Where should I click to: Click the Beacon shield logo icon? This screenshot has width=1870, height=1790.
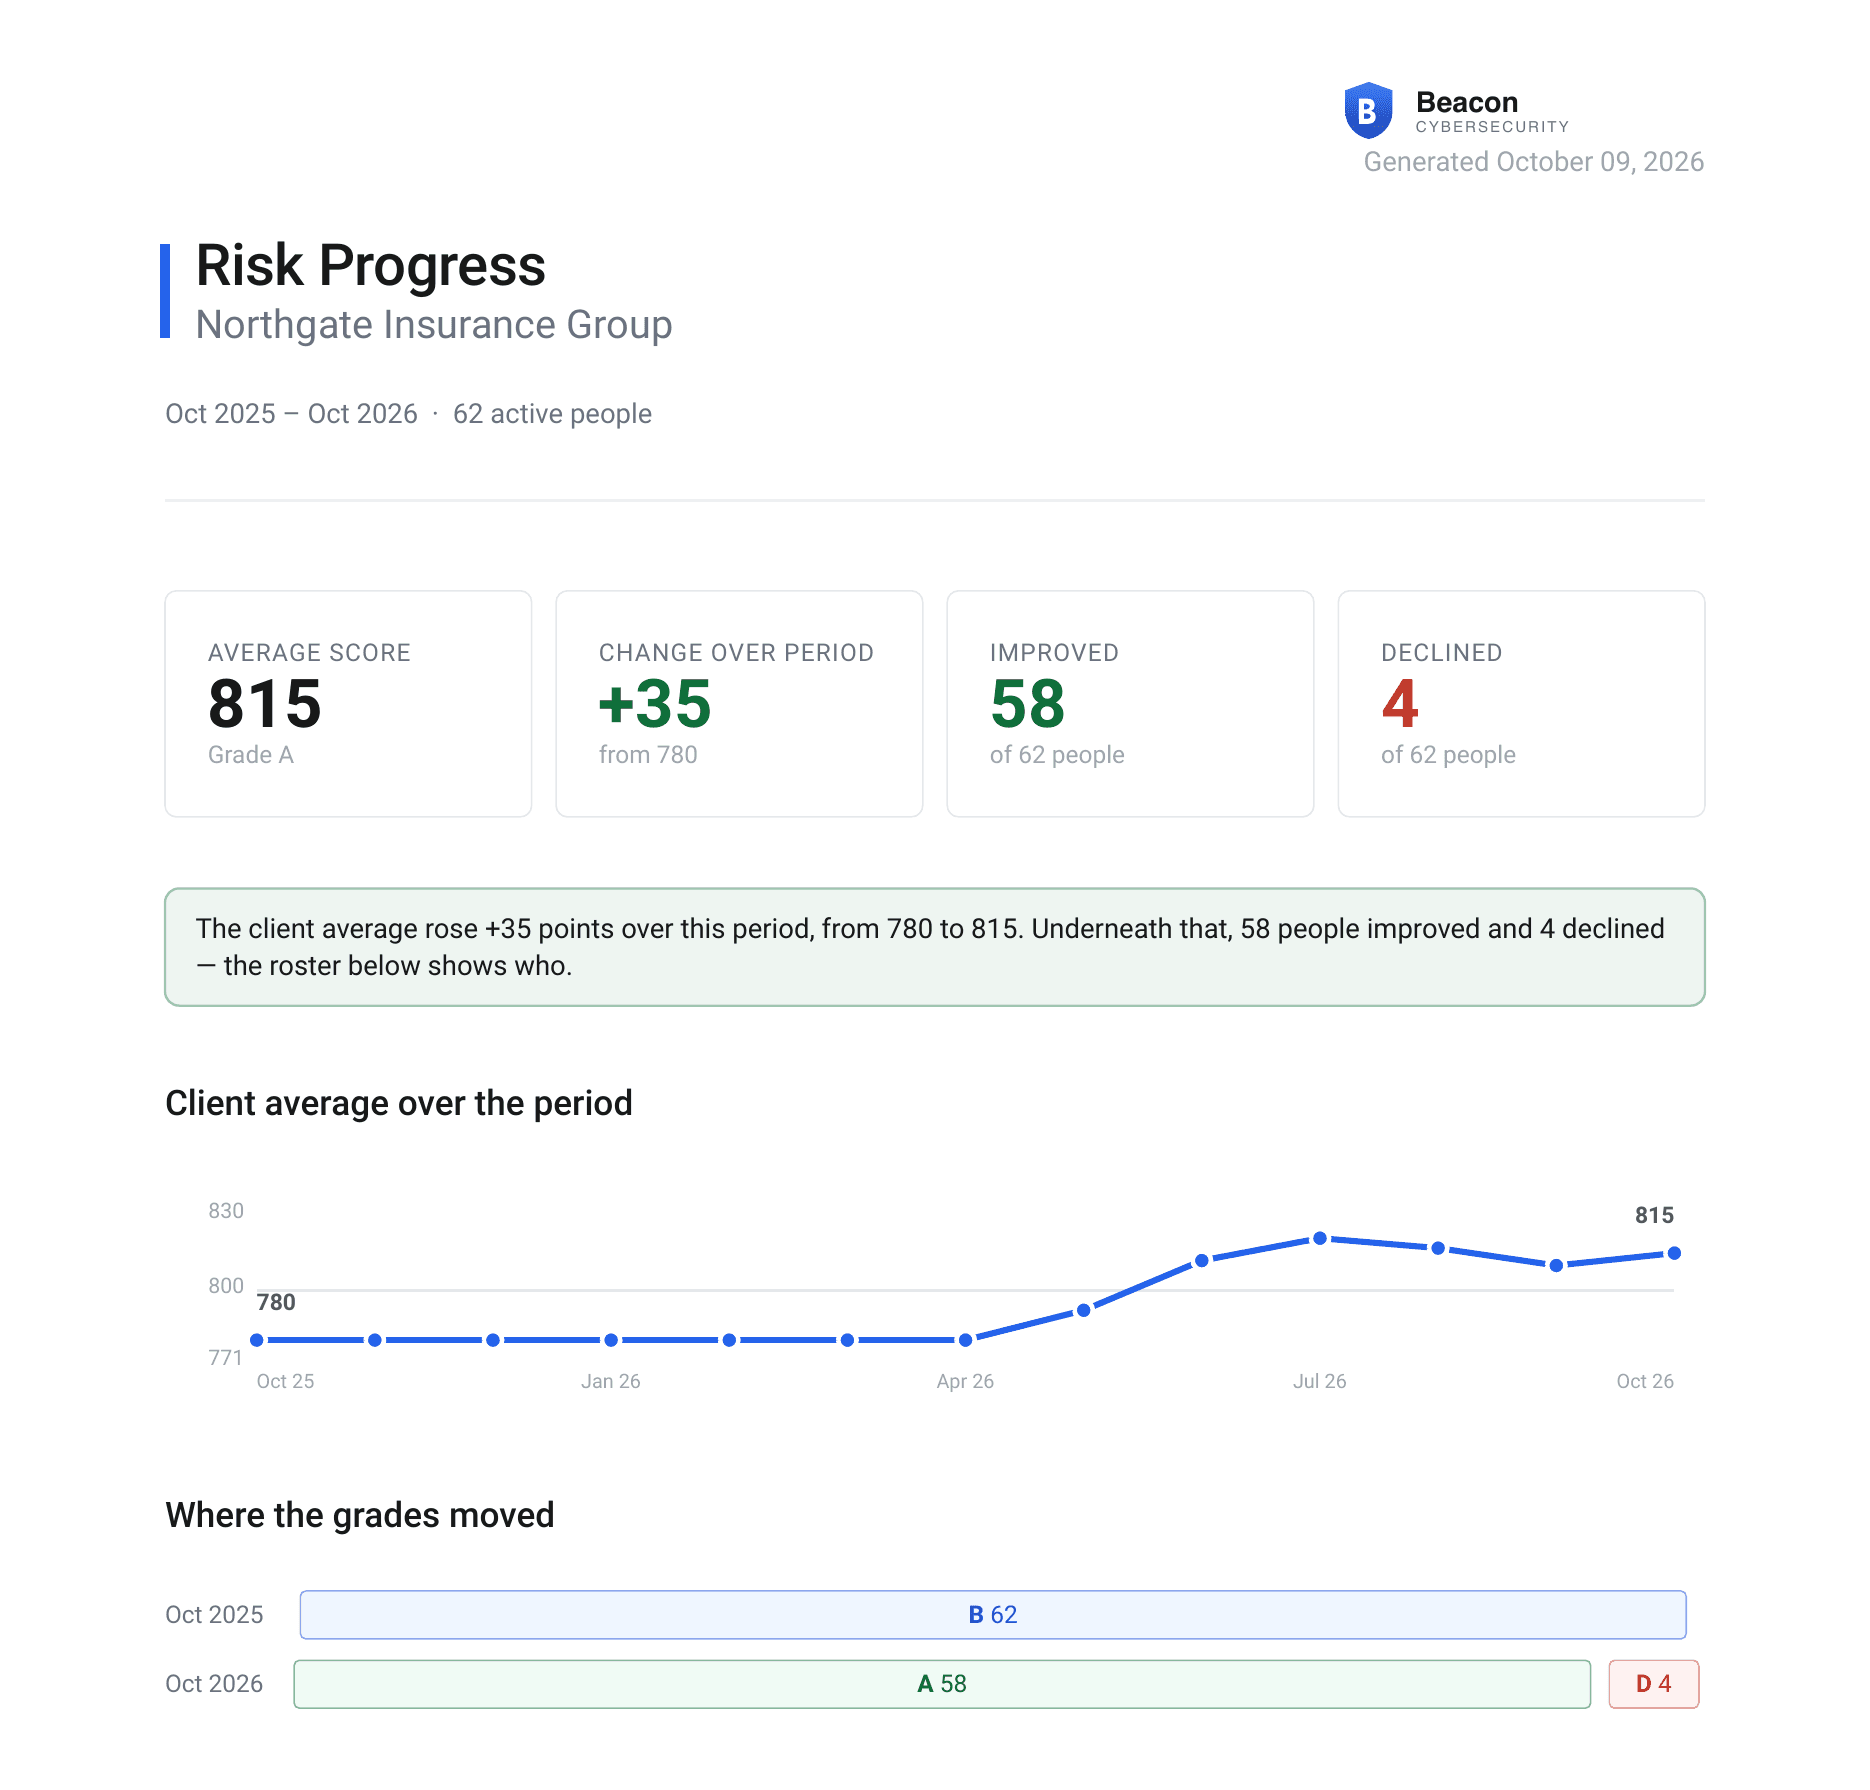tap(1368, 110)
